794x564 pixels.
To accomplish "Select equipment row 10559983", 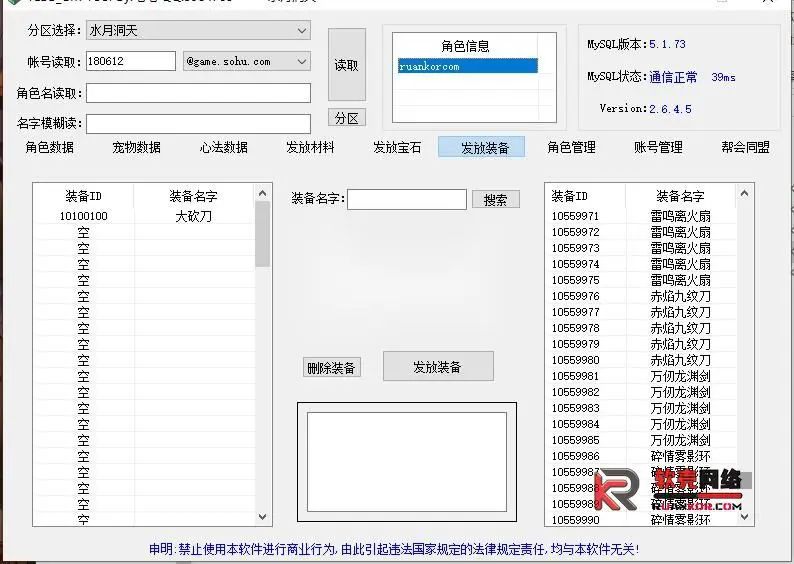I will click(x=642, y=408).
